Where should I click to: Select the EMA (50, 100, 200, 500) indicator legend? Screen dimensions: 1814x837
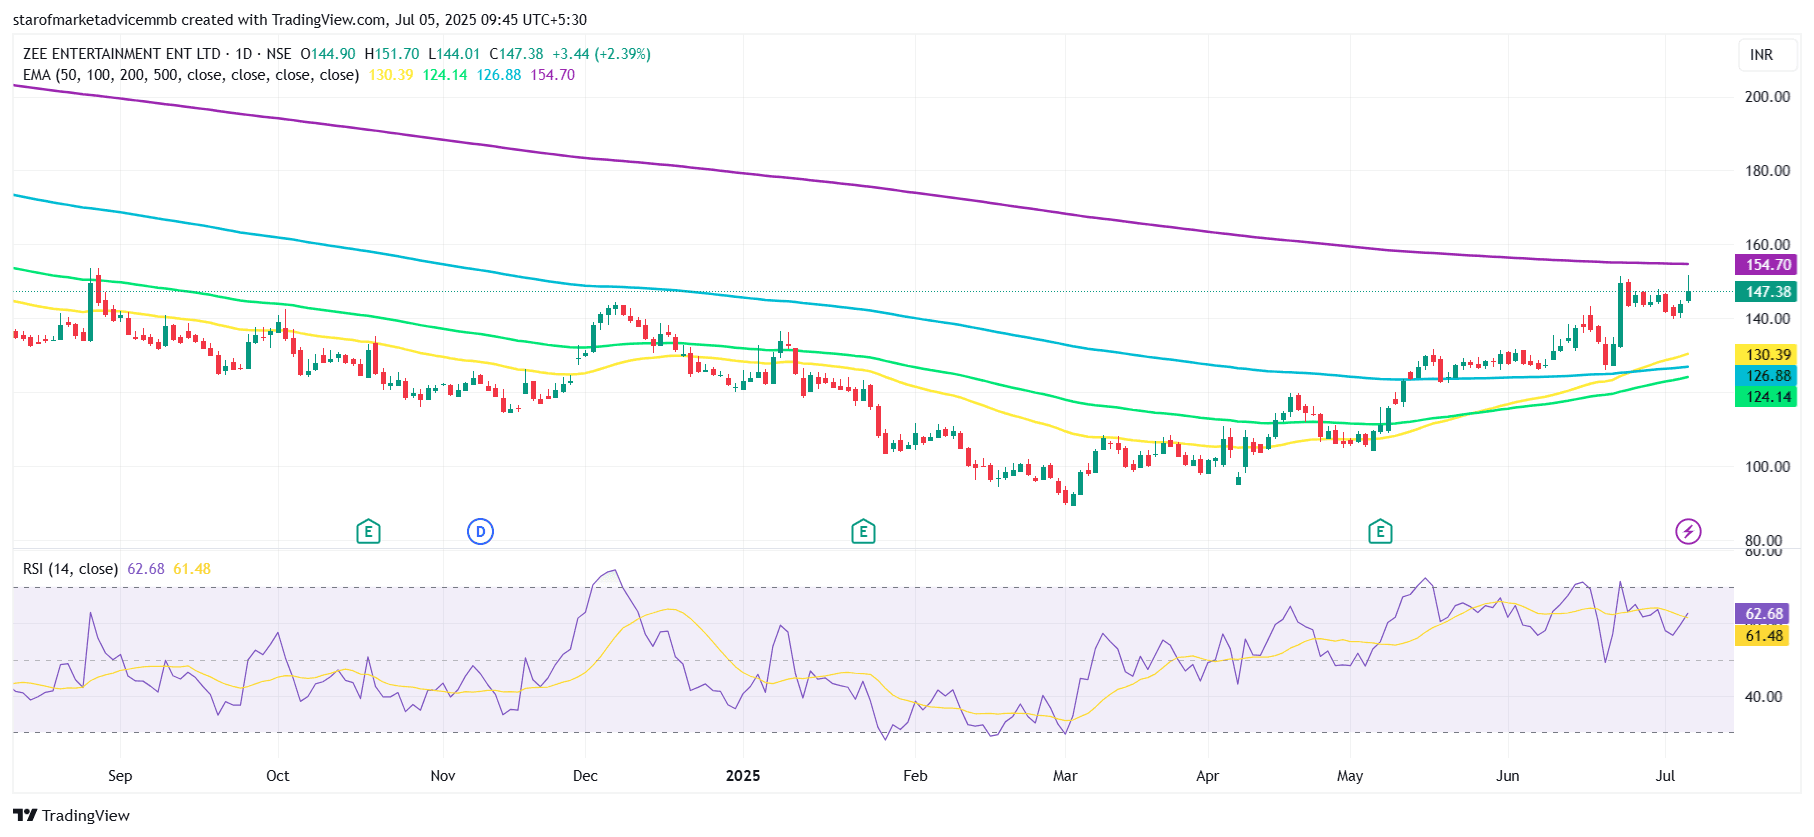191,75
